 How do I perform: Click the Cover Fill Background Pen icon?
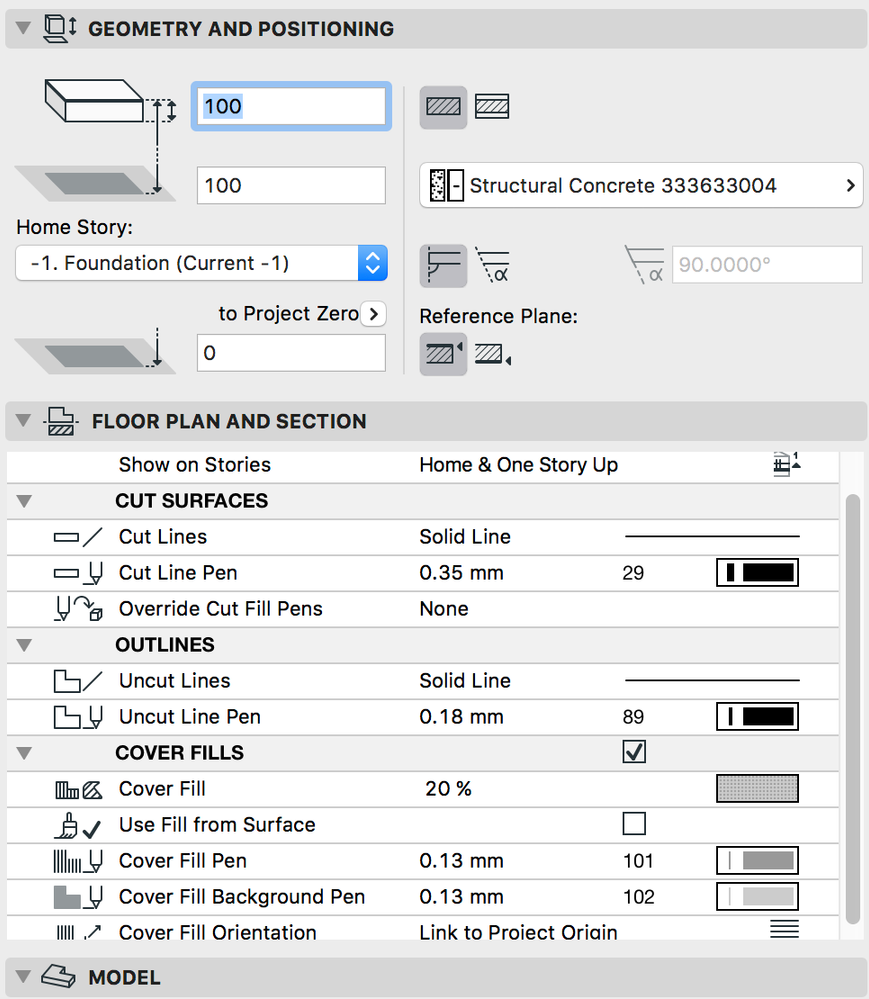[x=78, y=897]
